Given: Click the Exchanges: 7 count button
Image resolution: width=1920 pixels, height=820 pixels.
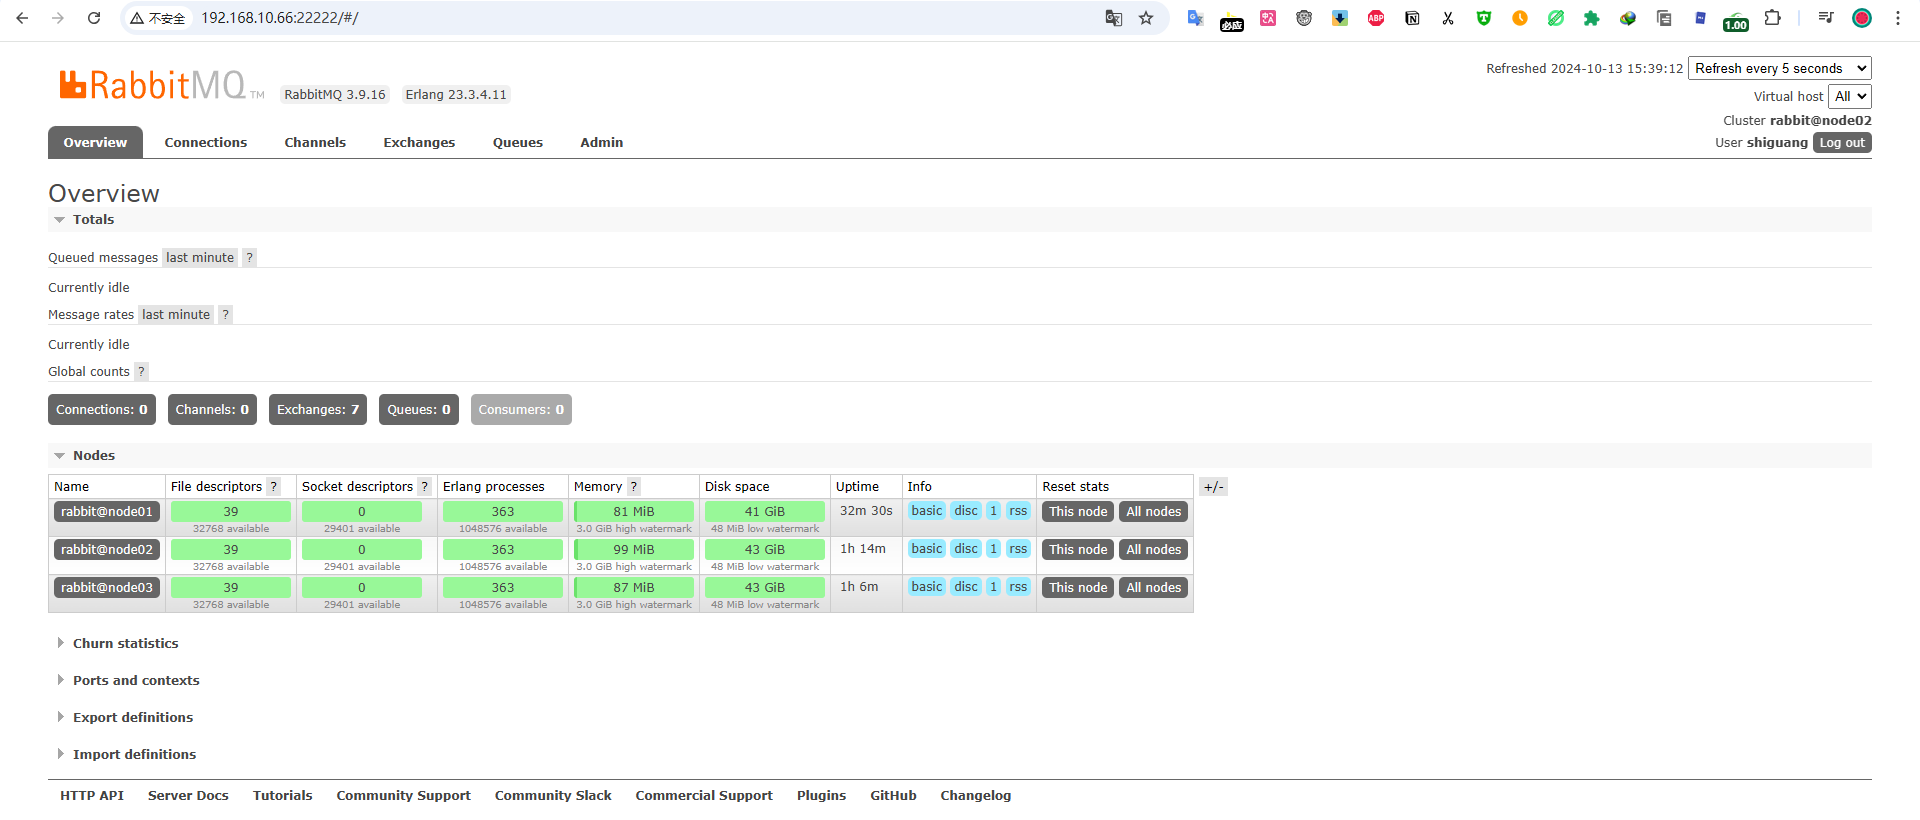Looking at the screenshot, I should [x=318, y=410].
